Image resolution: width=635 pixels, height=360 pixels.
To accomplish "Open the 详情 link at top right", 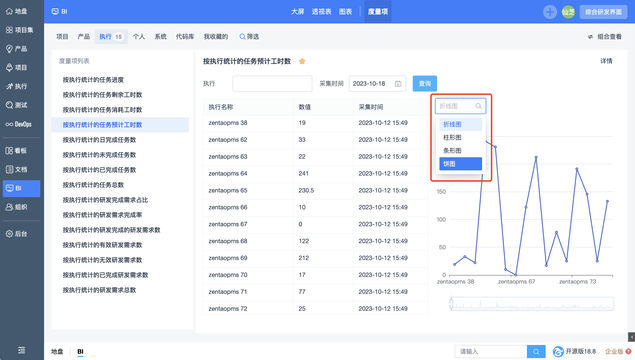I will click(x=606, y=61).
